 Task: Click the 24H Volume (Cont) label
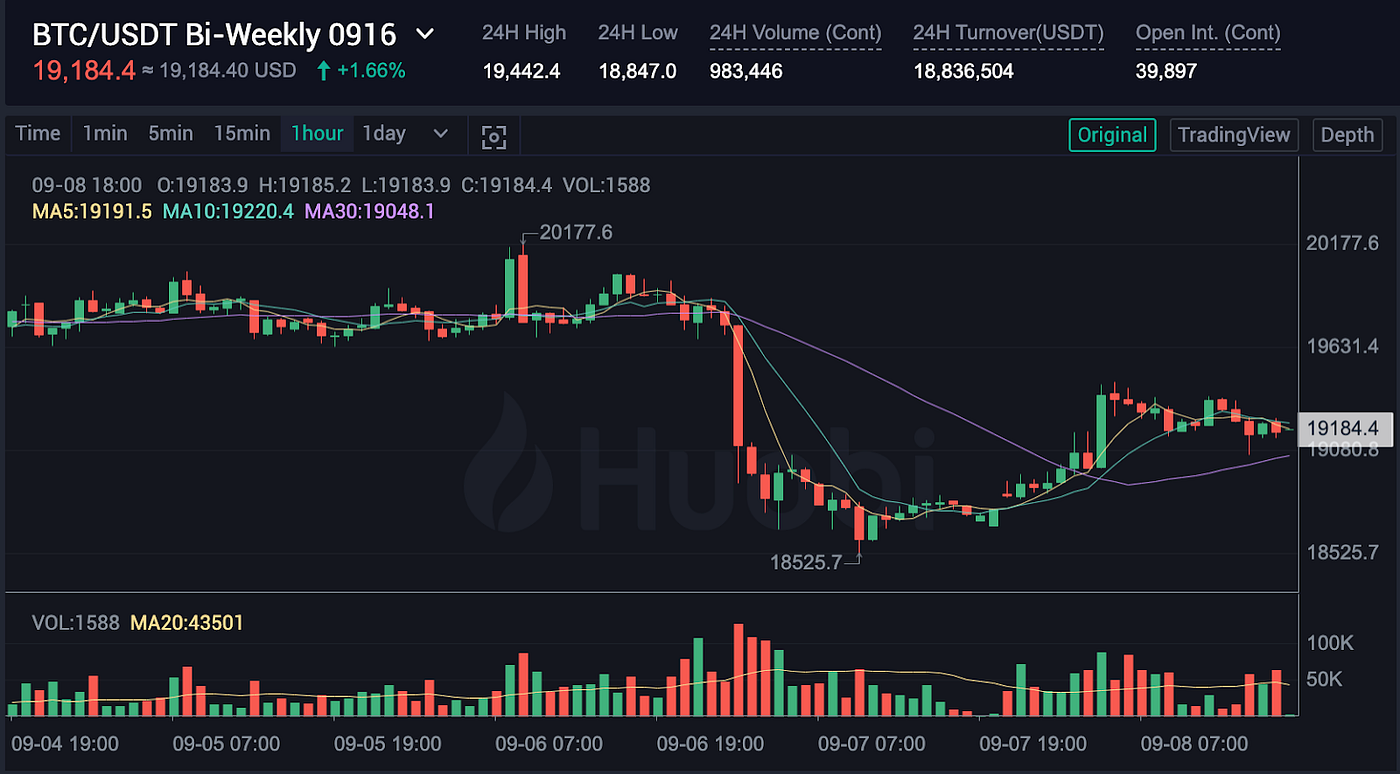pyautogui.click(x=794, y=32)
